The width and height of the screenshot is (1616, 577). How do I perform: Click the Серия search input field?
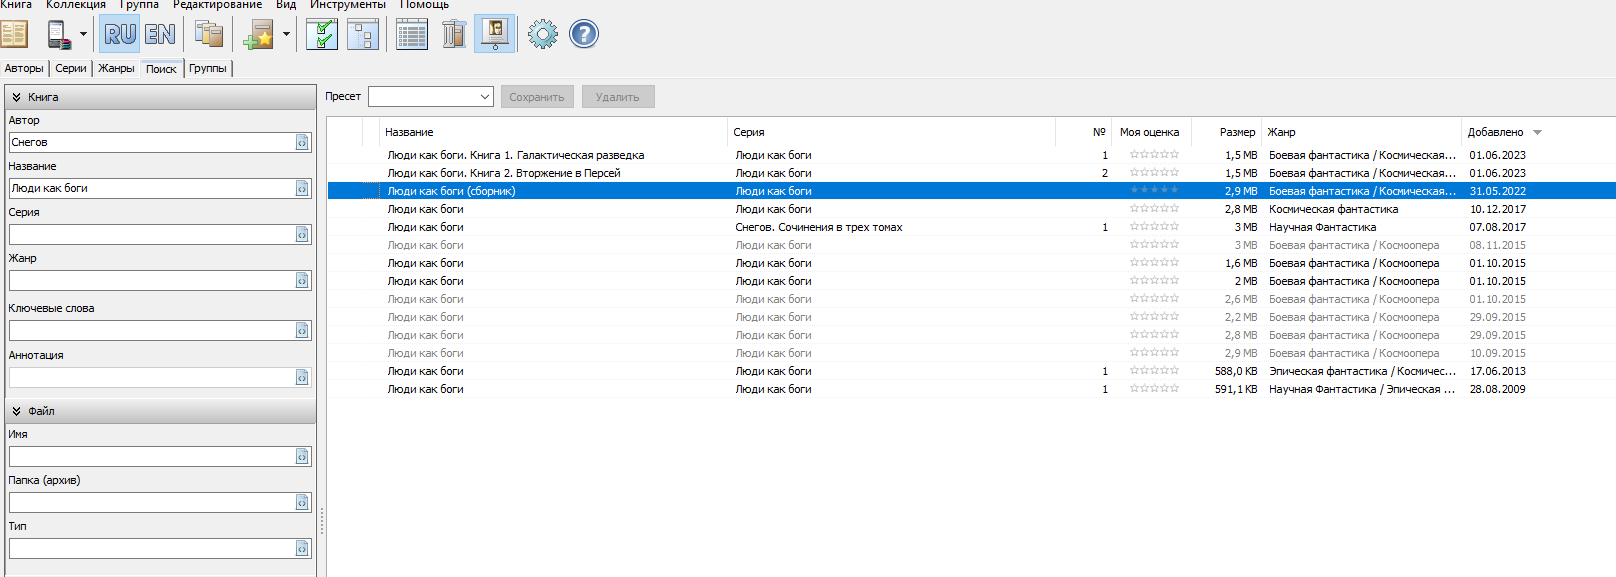pos(152,234)
